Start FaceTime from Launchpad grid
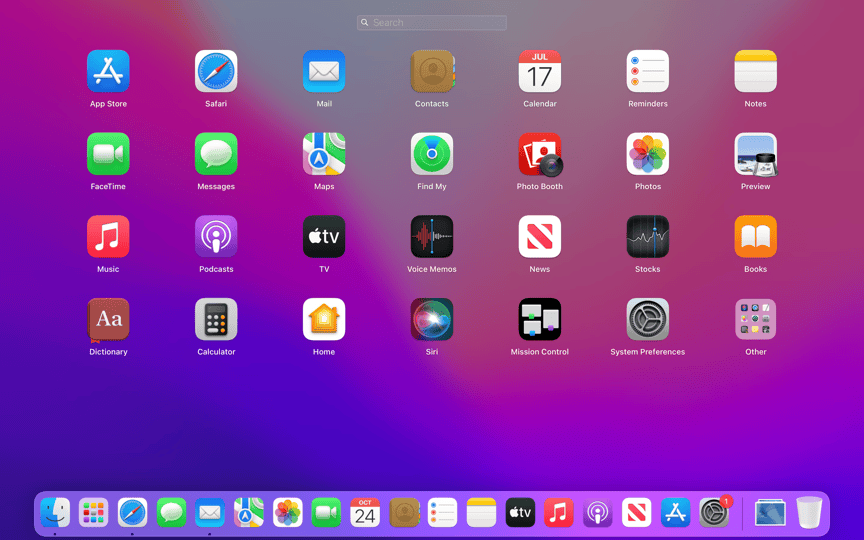 [x=108, y=154]
